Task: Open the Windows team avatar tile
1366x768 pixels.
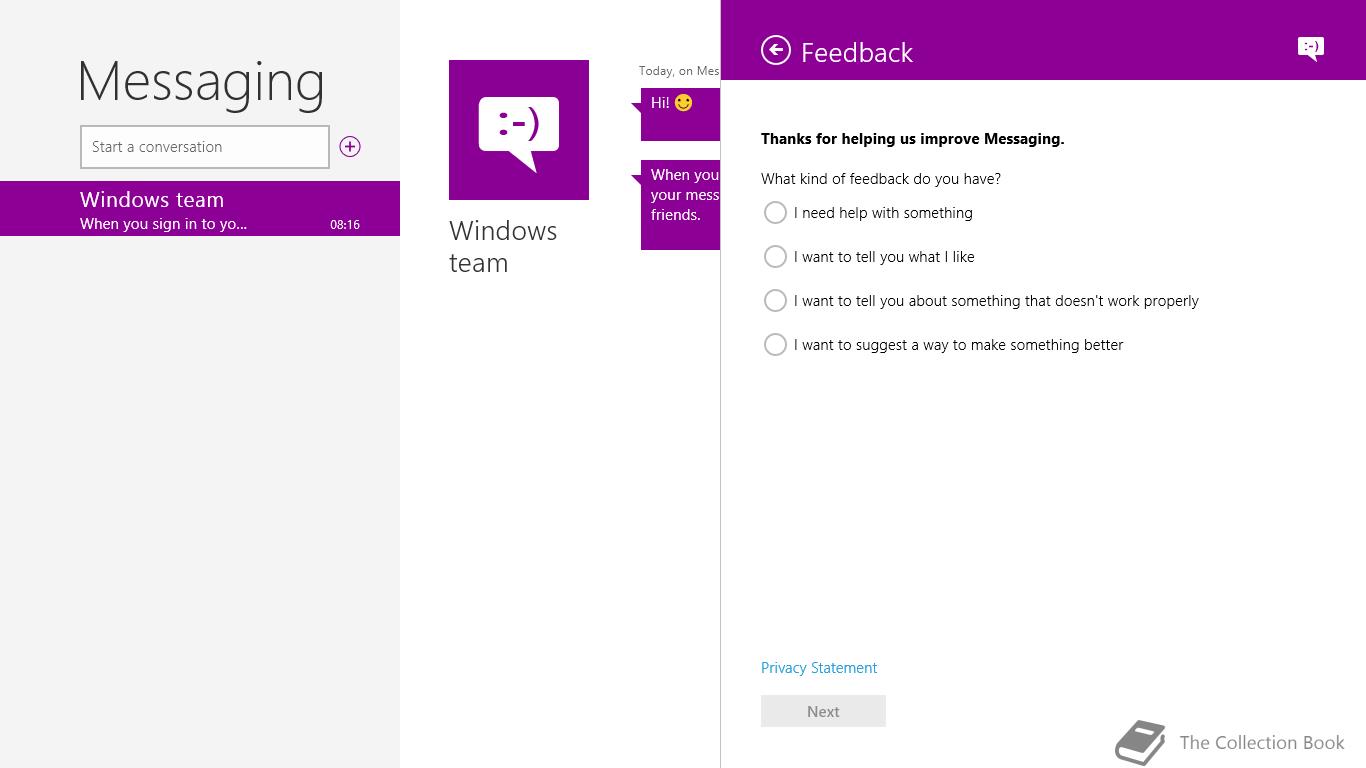Action: [519, 130]
